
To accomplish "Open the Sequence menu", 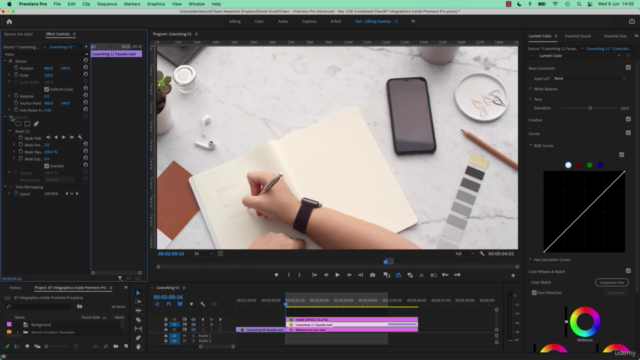I will [107, 4].
